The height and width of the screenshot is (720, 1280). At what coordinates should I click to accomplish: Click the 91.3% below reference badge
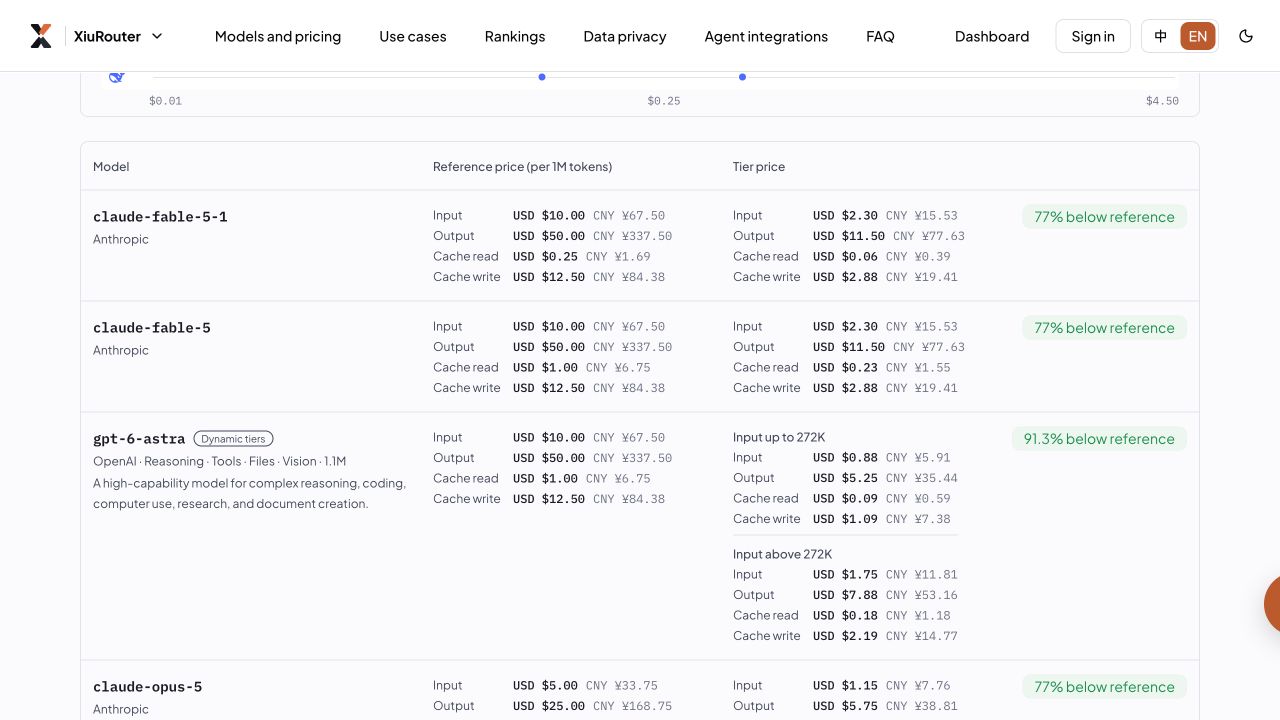(1099, 439)
